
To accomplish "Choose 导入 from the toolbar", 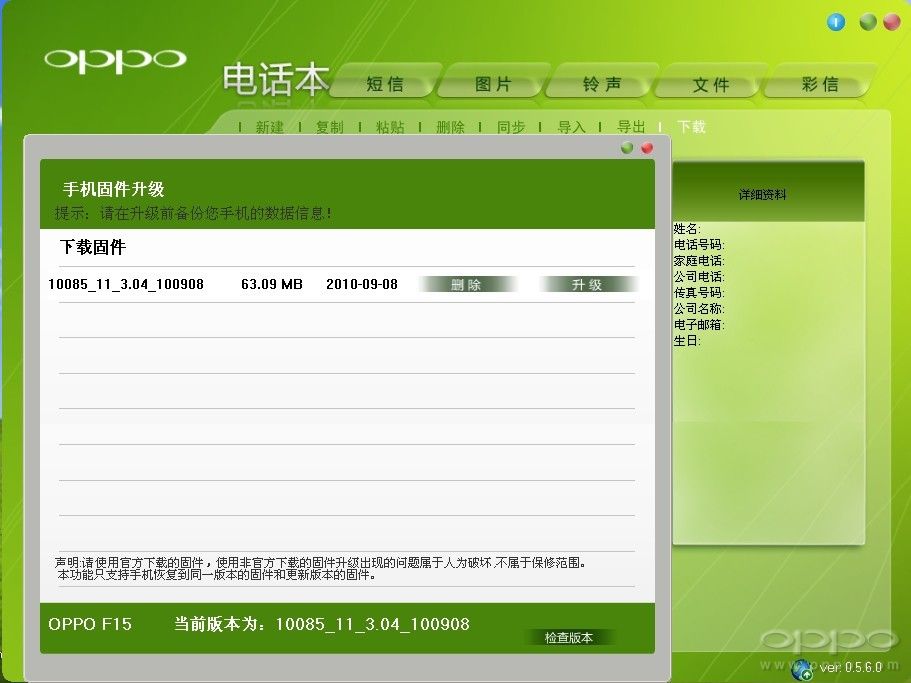I will [x=572, y=127].
